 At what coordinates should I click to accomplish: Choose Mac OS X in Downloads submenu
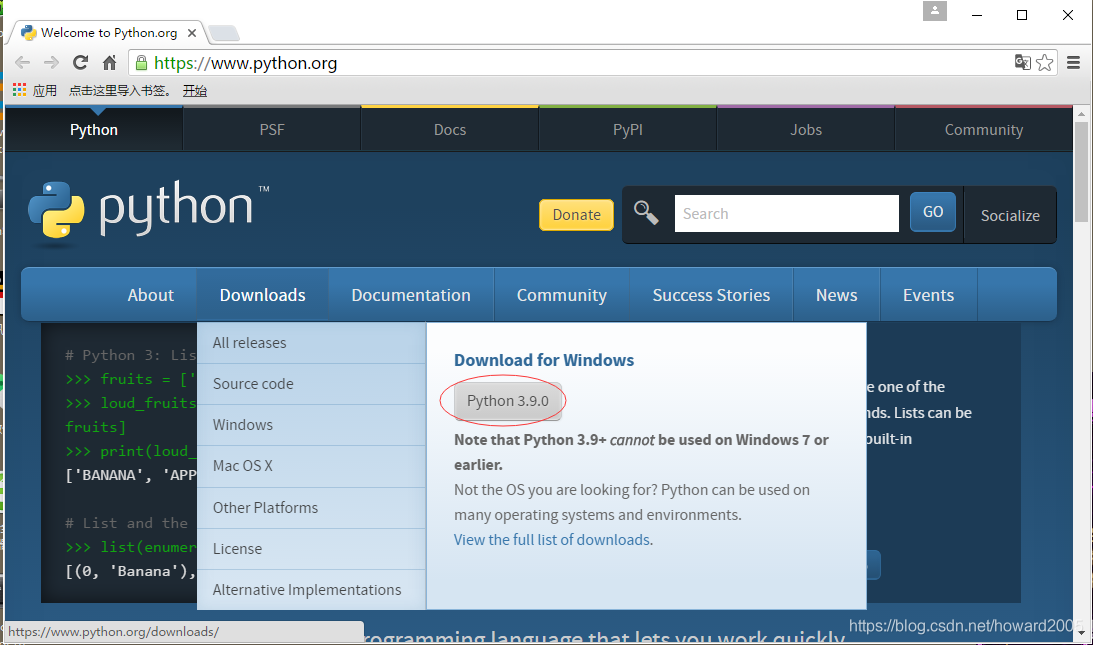[312, 466]
